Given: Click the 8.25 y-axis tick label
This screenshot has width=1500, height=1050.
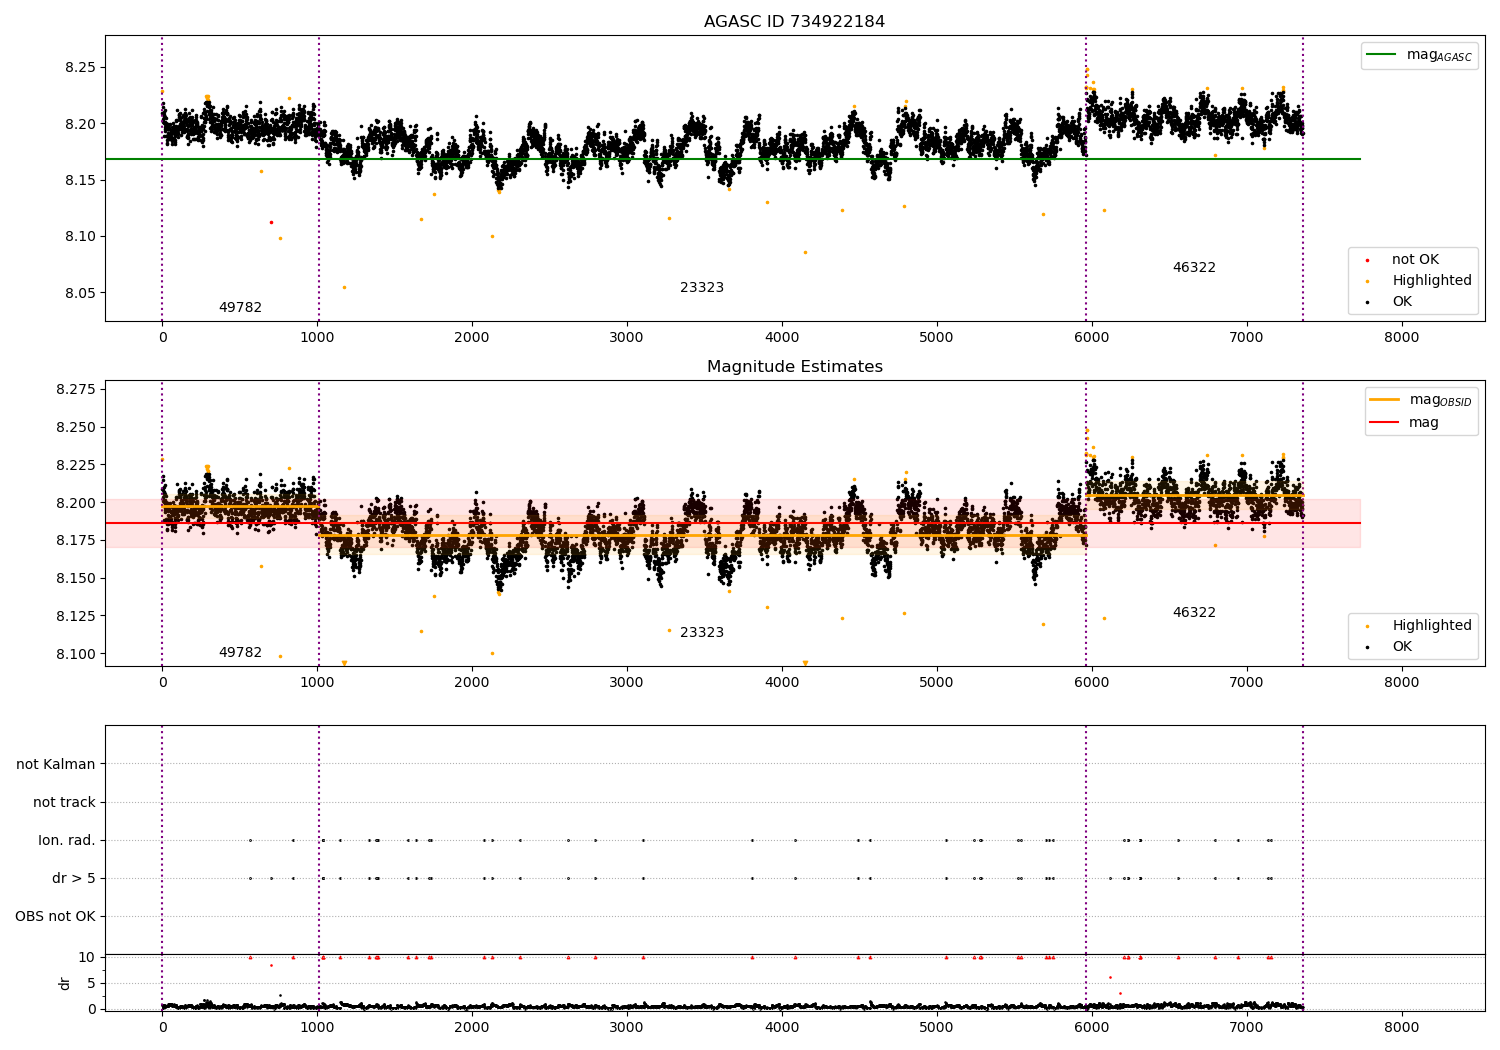Looking at the screenshot, I should tap(80, 68).
